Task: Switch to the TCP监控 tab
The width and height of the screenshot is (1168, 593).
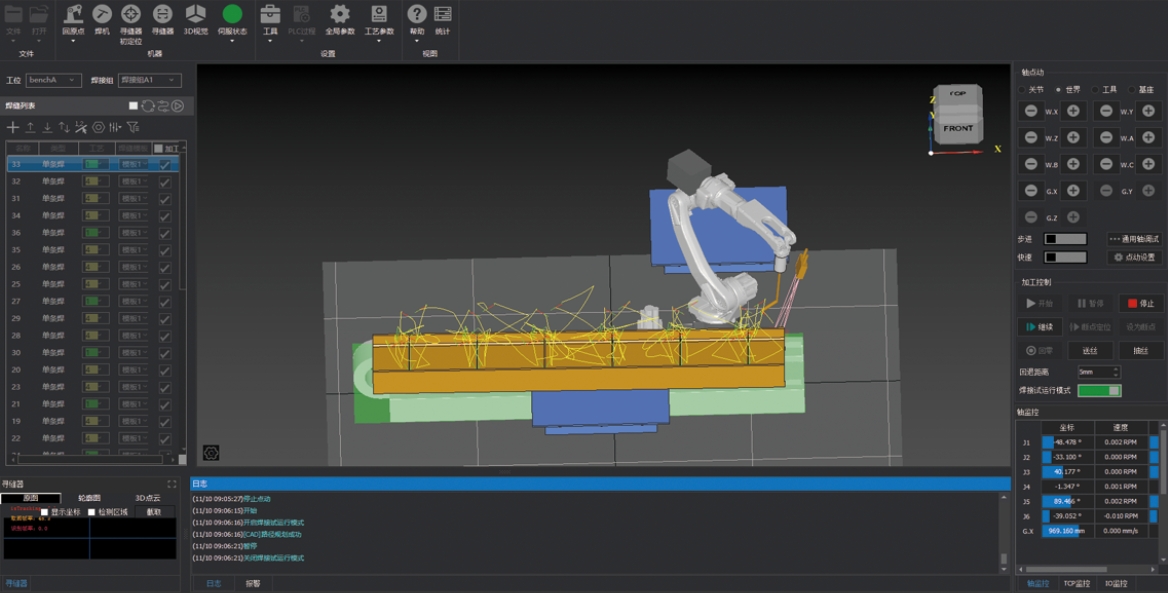Action: (x=1076, y=583)
